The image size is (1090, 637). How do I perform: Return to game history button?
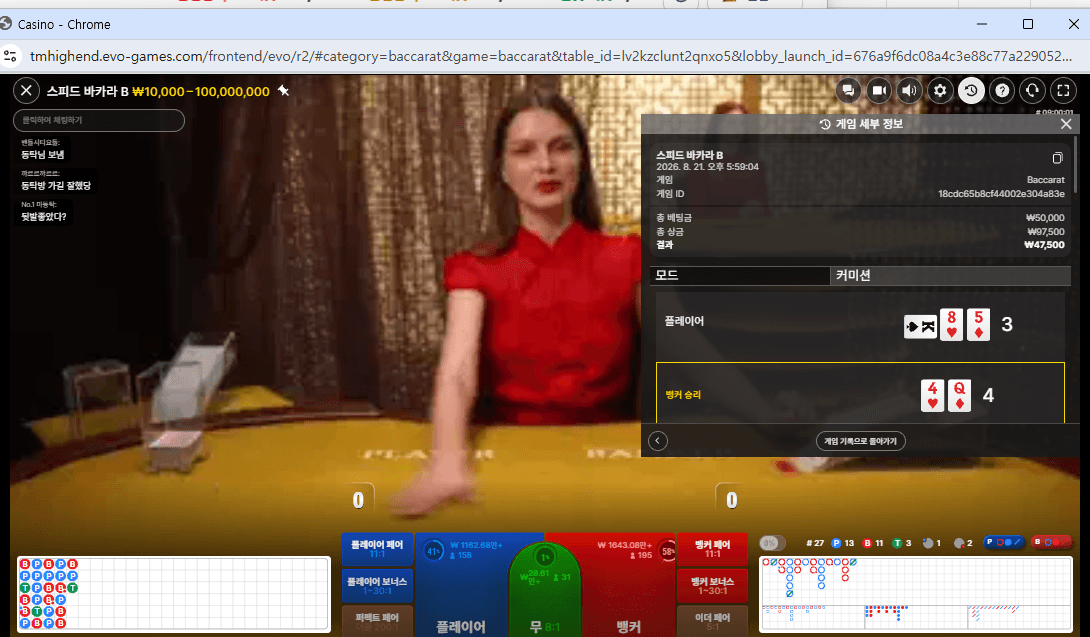click(860, 441)
